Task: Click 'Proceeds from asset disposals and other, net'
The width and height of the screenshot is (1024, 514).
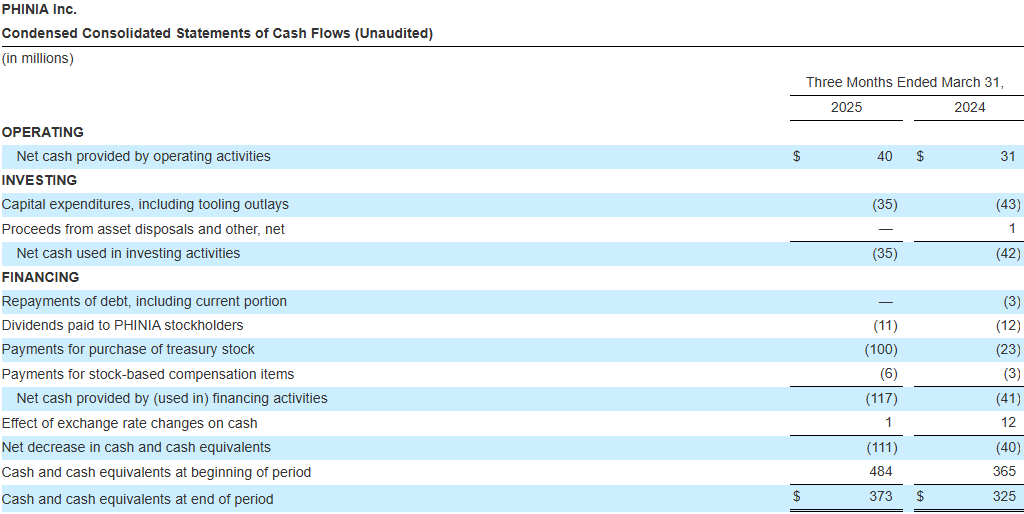Action: pyautogui.click(x=143, y=230)
